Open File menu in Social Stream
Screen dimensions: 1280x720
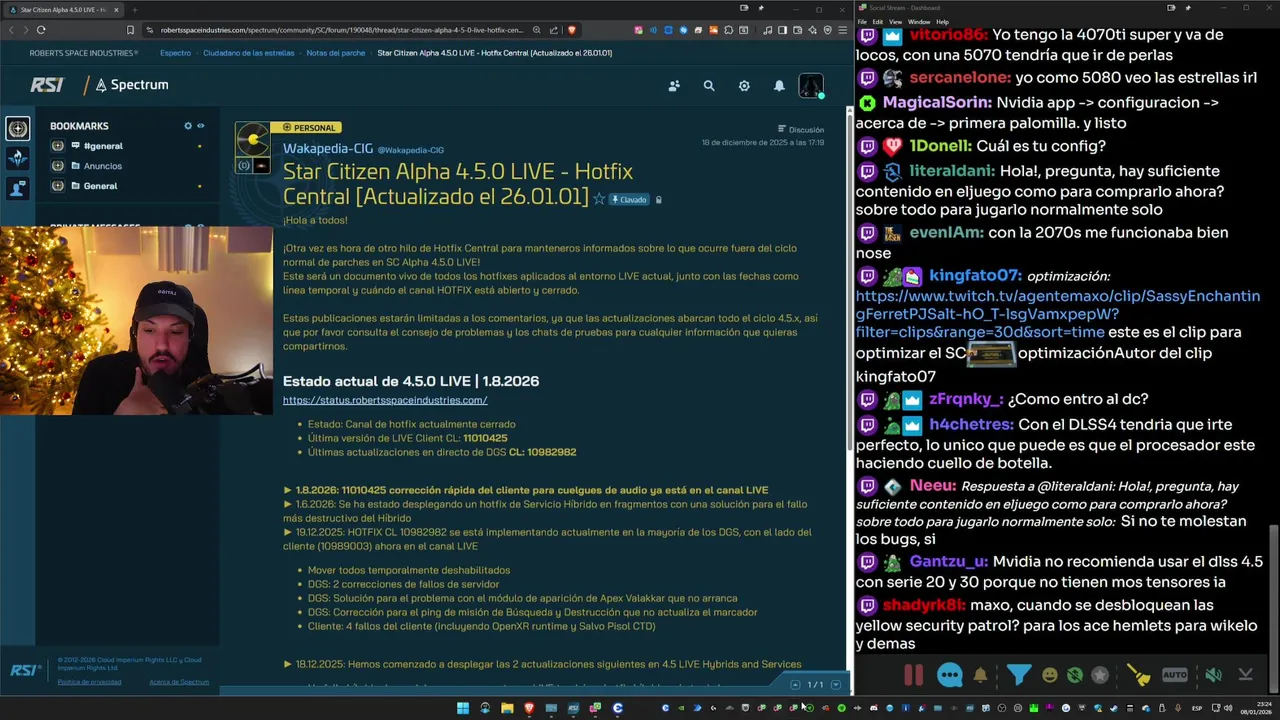tap(862, 21)
